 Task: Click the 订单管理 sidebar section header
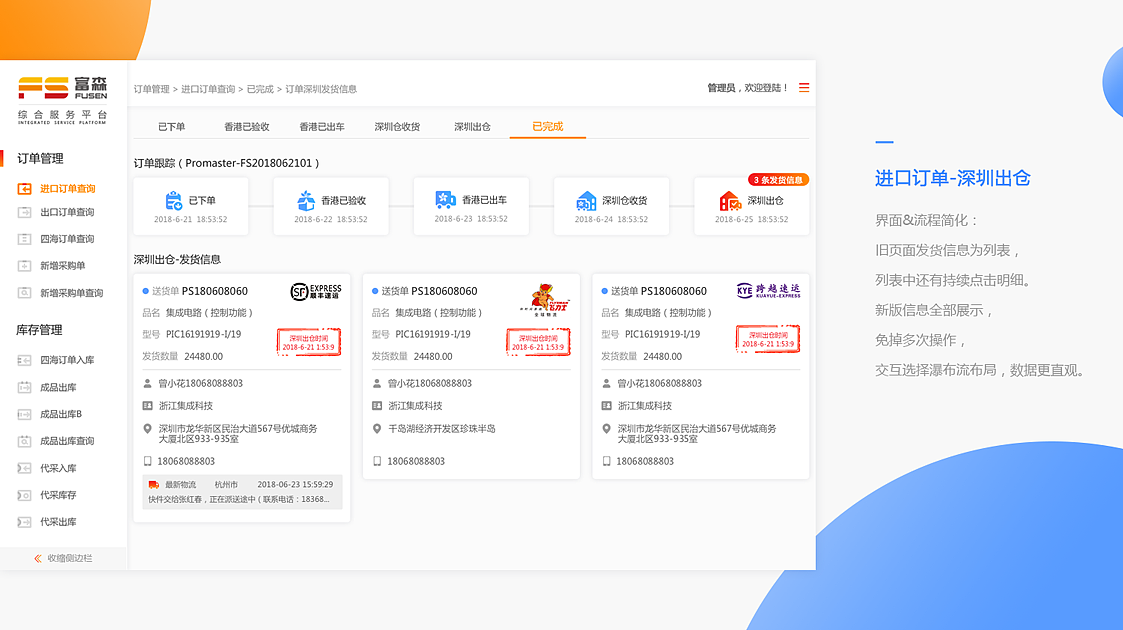(40, 158)
